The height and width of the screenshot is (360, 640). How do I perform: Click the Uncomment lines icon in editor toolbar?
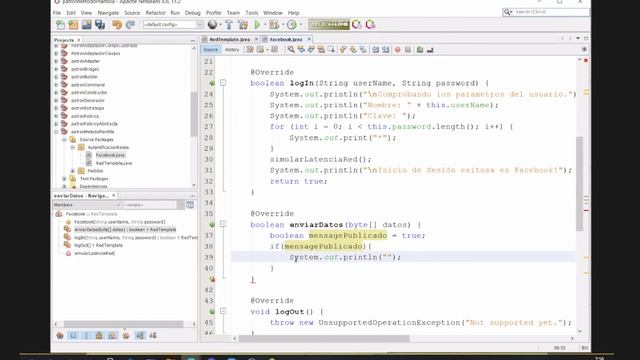(x=430, y=49)
